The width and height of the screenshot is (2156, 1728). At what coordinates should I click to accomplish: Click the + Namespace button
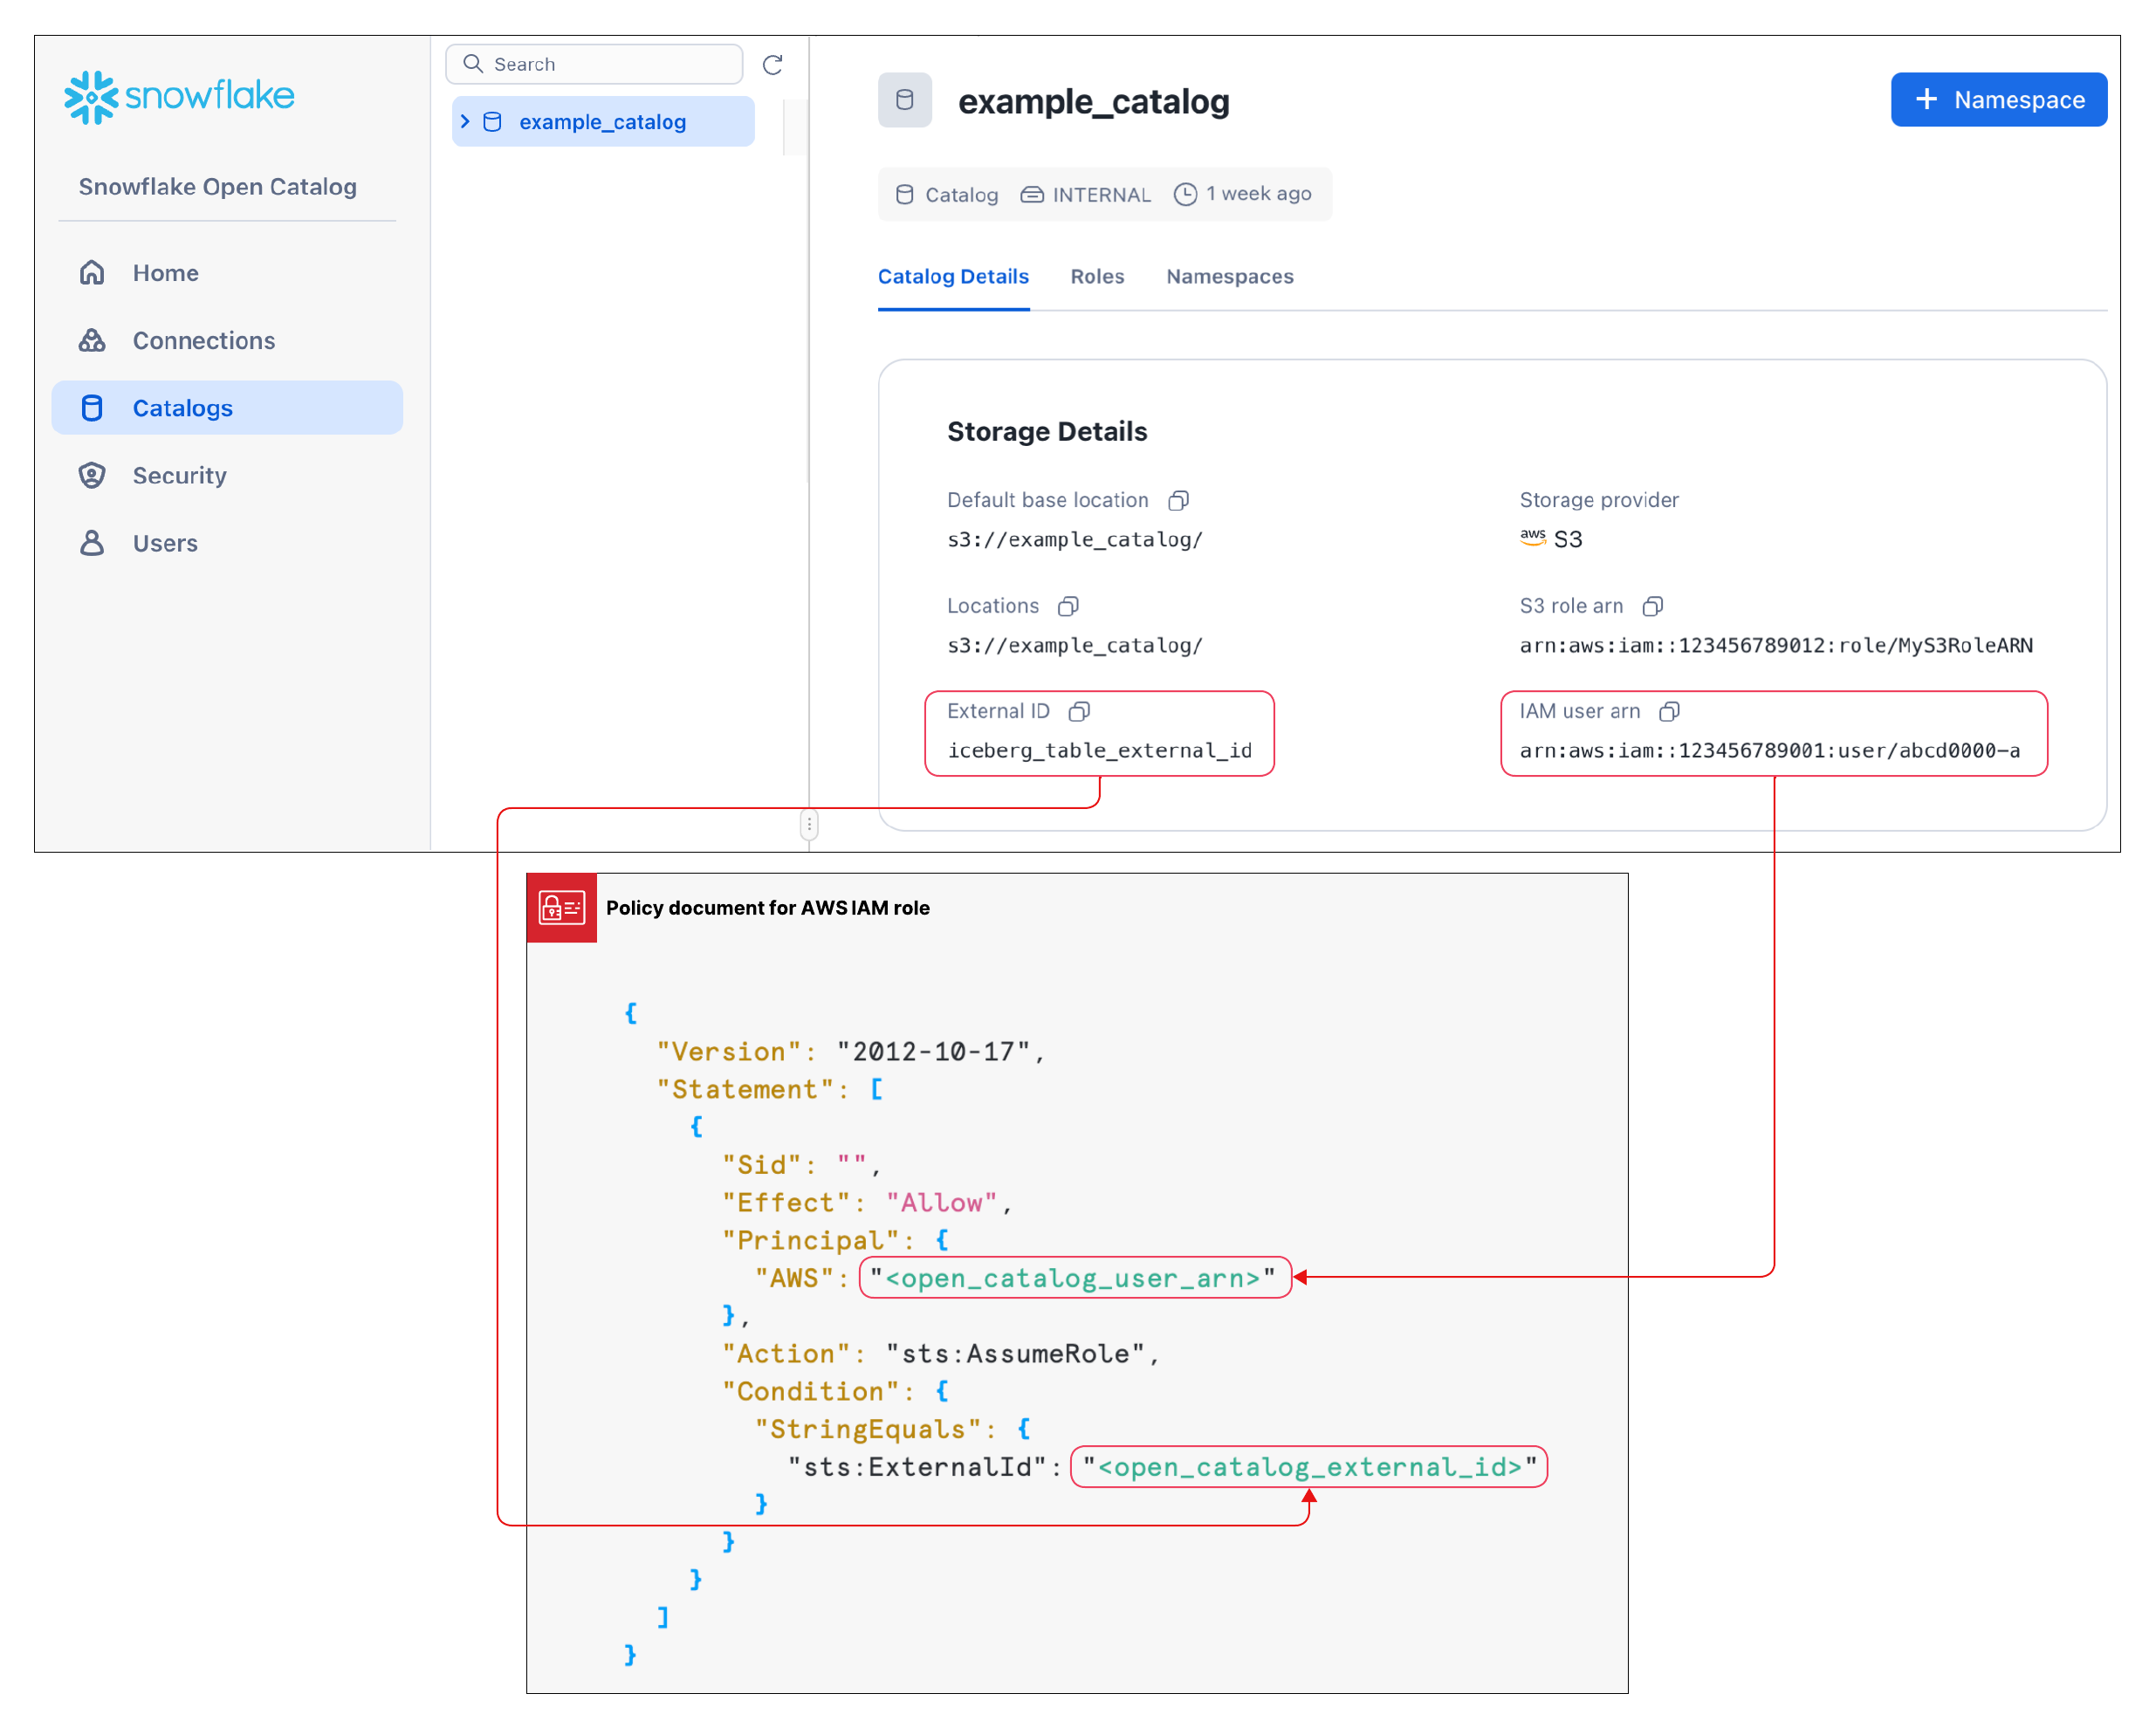pyautogui.click(x=1997, y=100)
